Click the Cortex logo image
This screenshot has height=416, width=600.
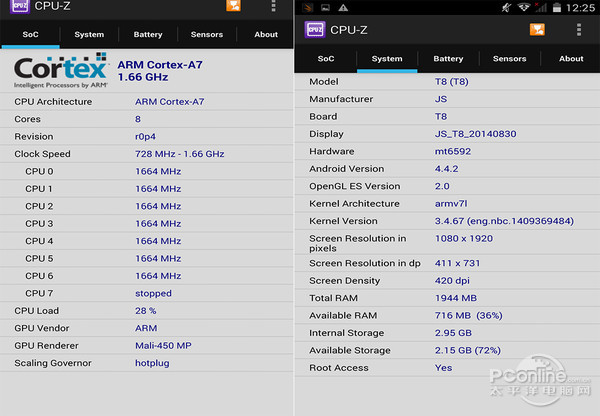coord(60,73)
